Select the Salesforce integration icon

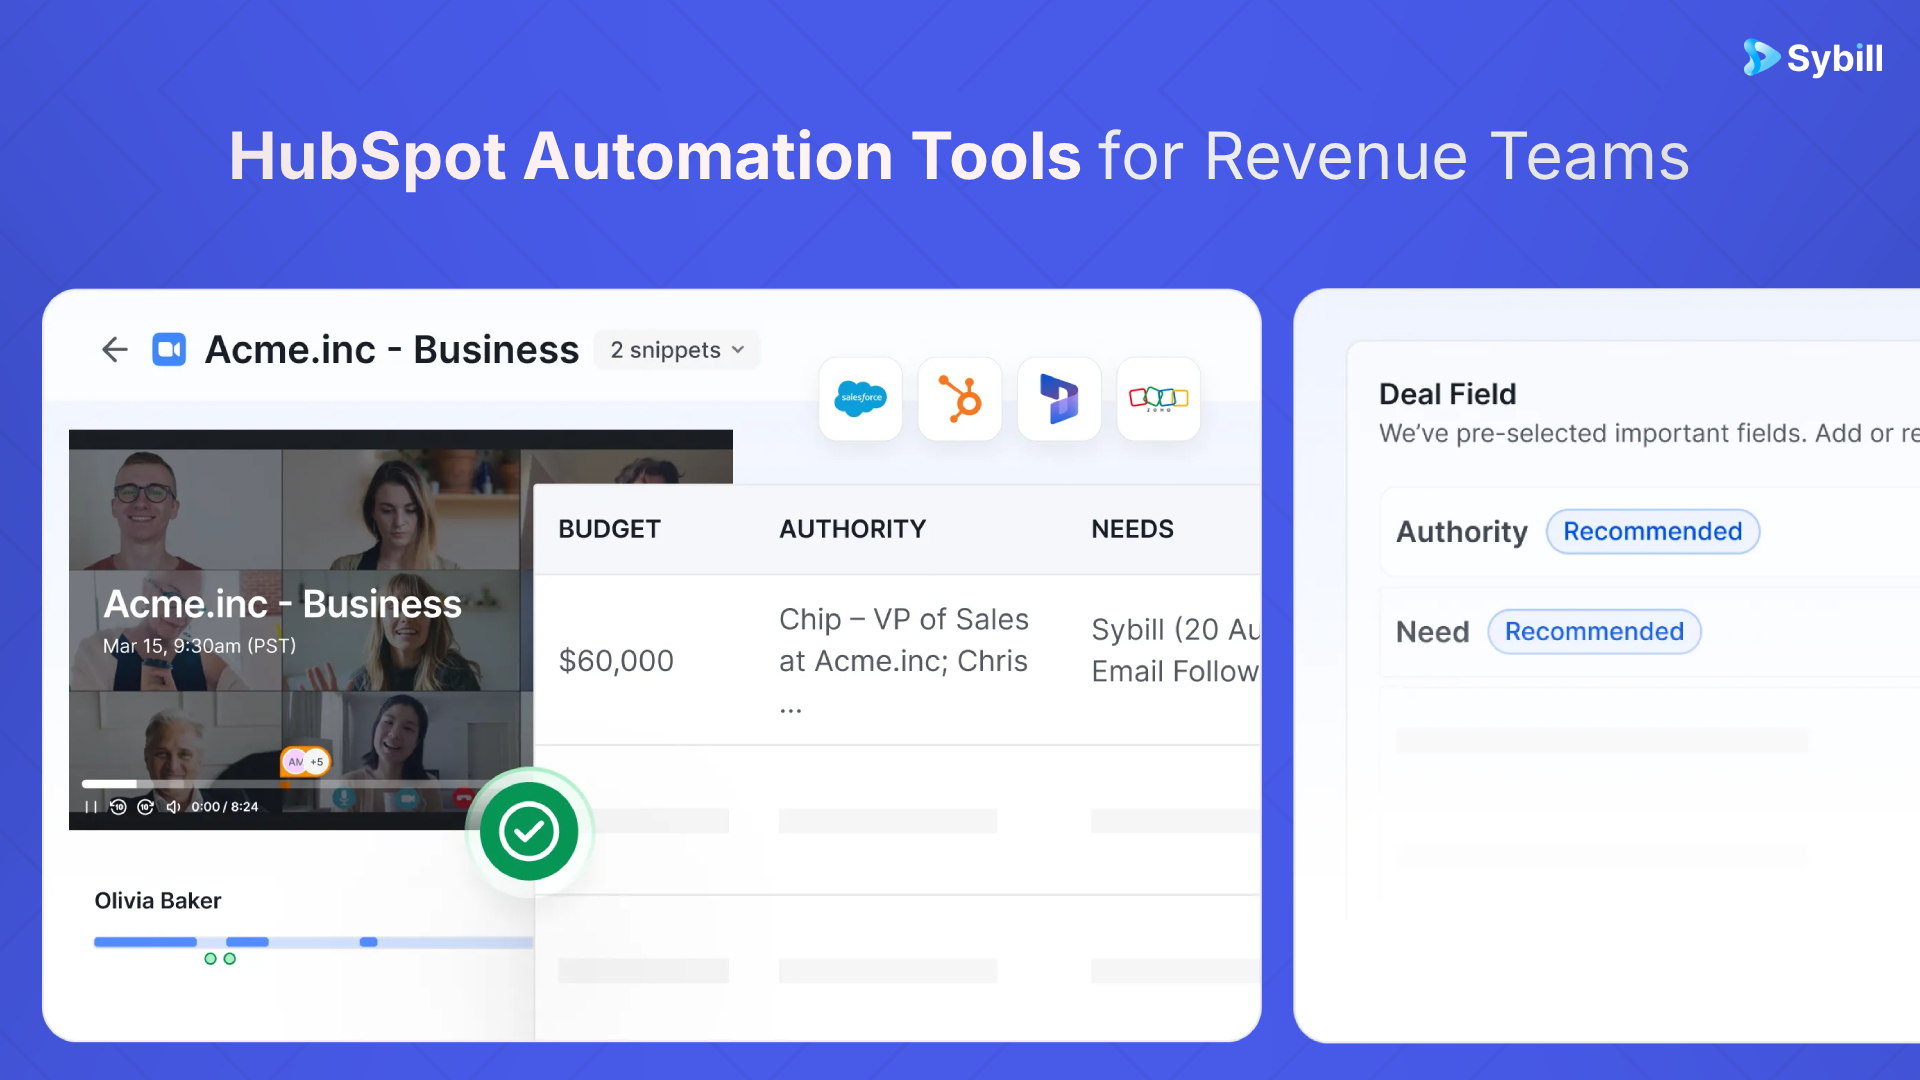click(860, 399)
